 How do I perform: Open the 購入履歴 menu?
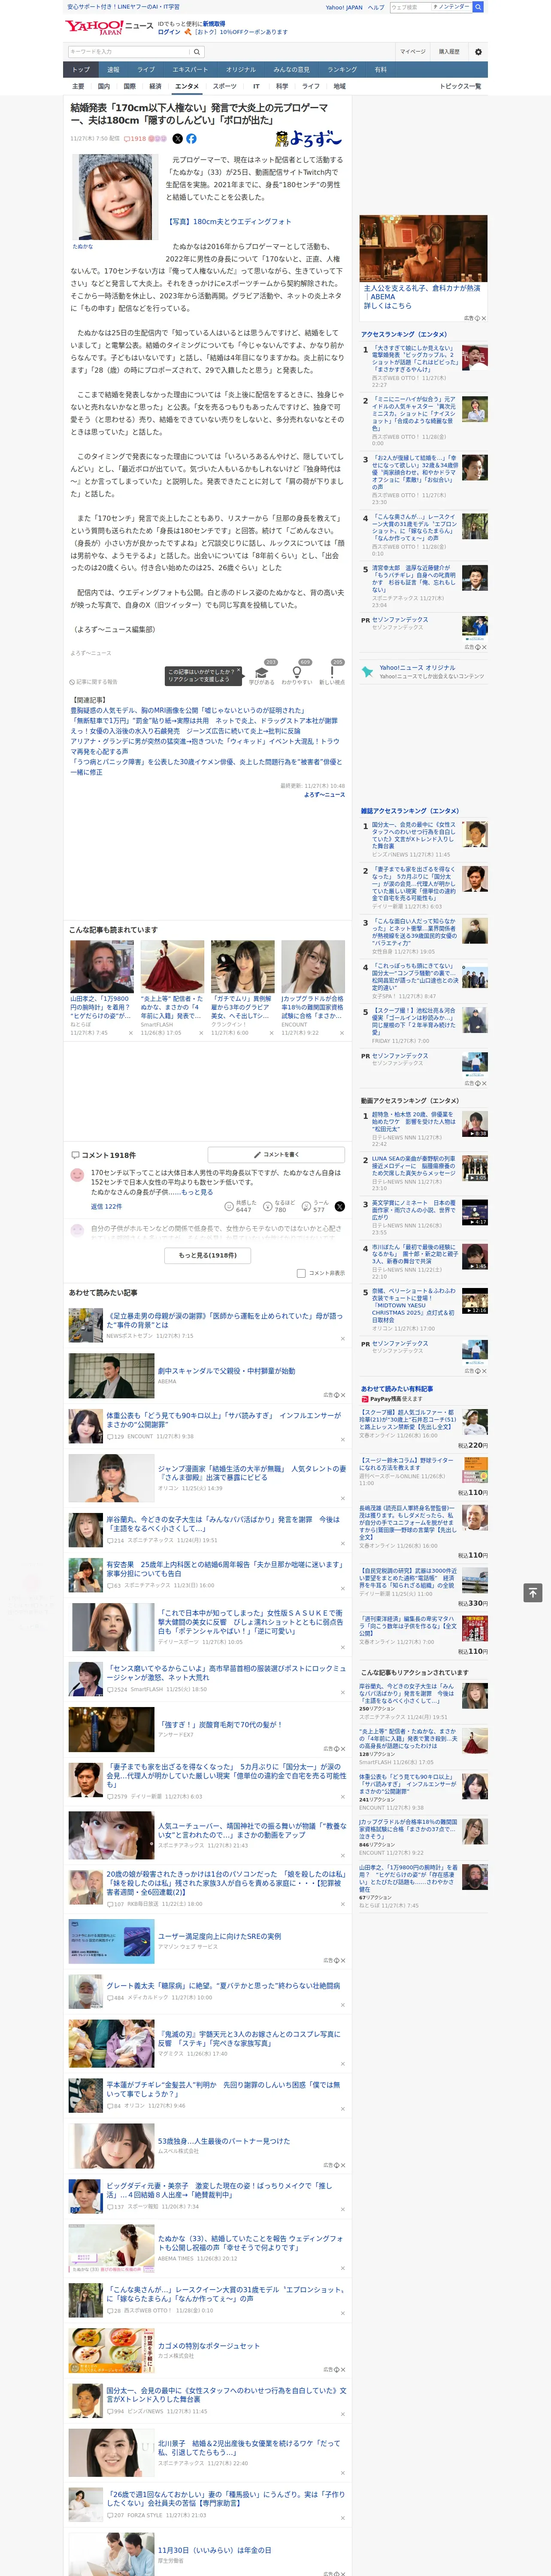tap(449, 51)
